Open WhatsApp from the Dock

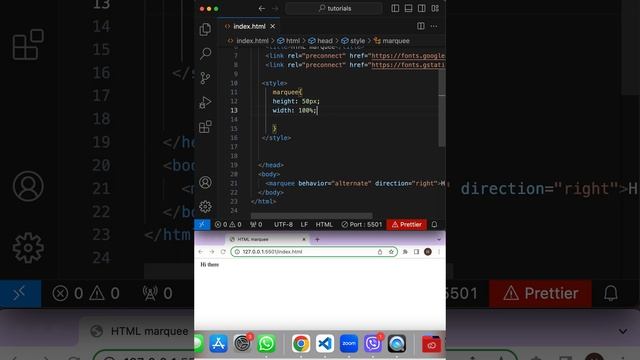[266, 344]
